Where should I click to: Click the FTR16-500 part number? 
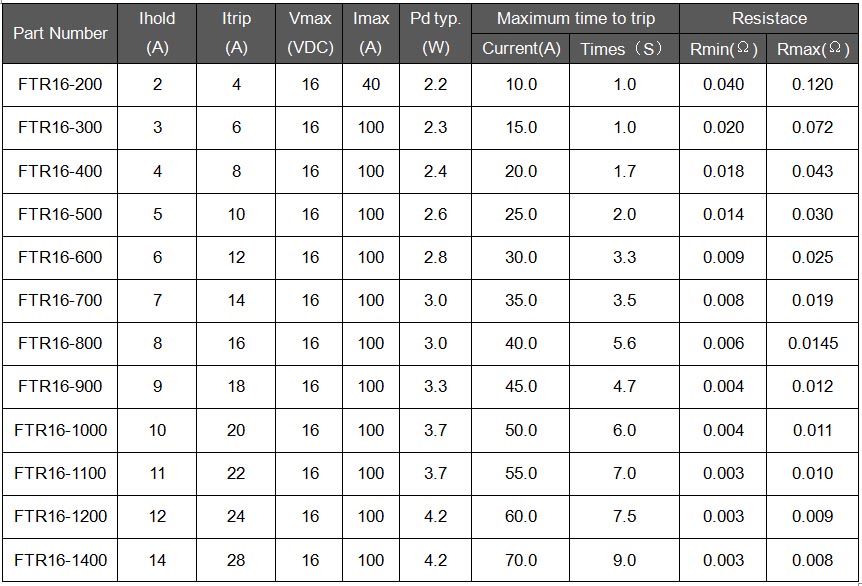coord(60,214)
